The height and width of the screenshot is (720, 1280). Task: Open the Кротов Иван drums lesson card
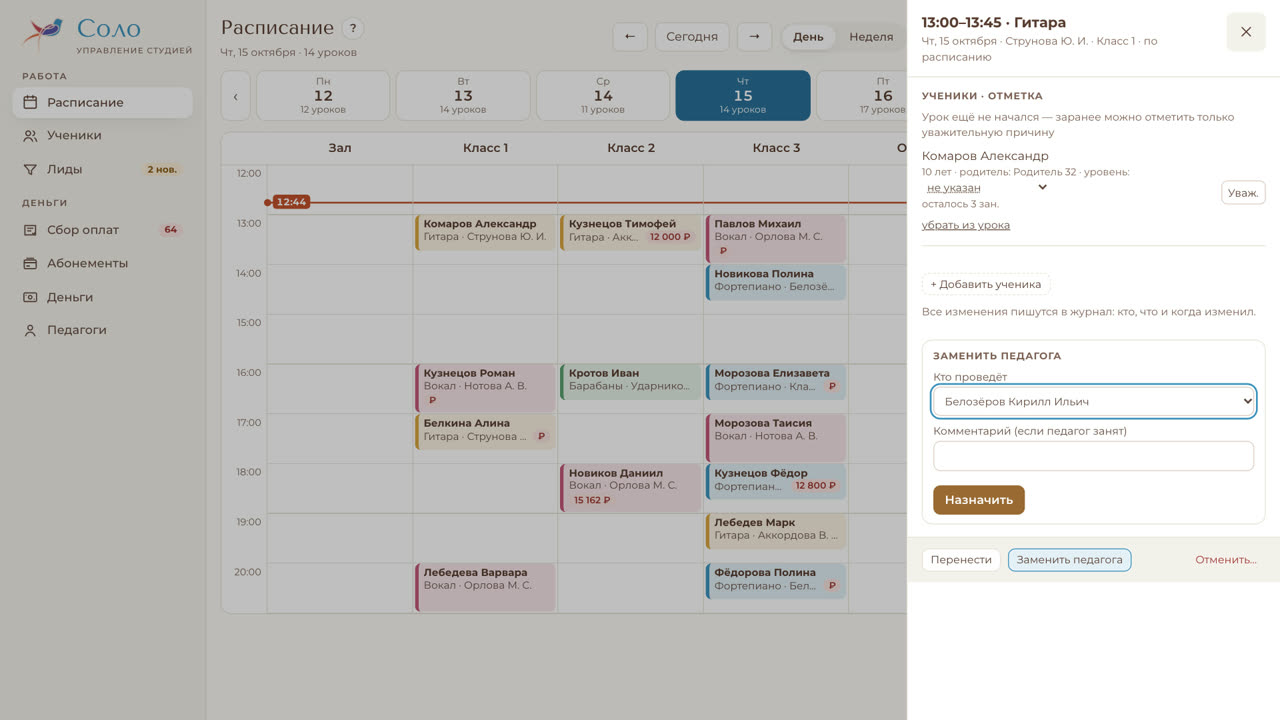coord(631,381)
